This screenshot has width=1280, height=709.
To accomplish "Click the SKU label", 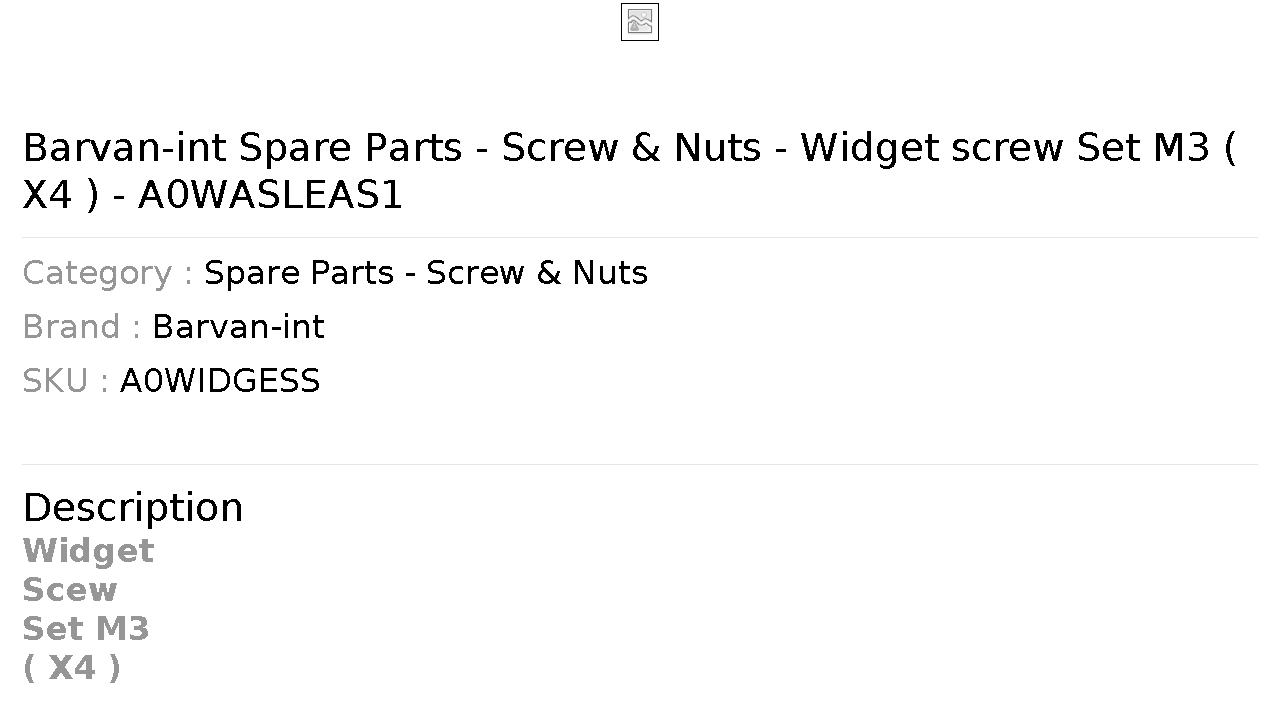I will point(65,381).
